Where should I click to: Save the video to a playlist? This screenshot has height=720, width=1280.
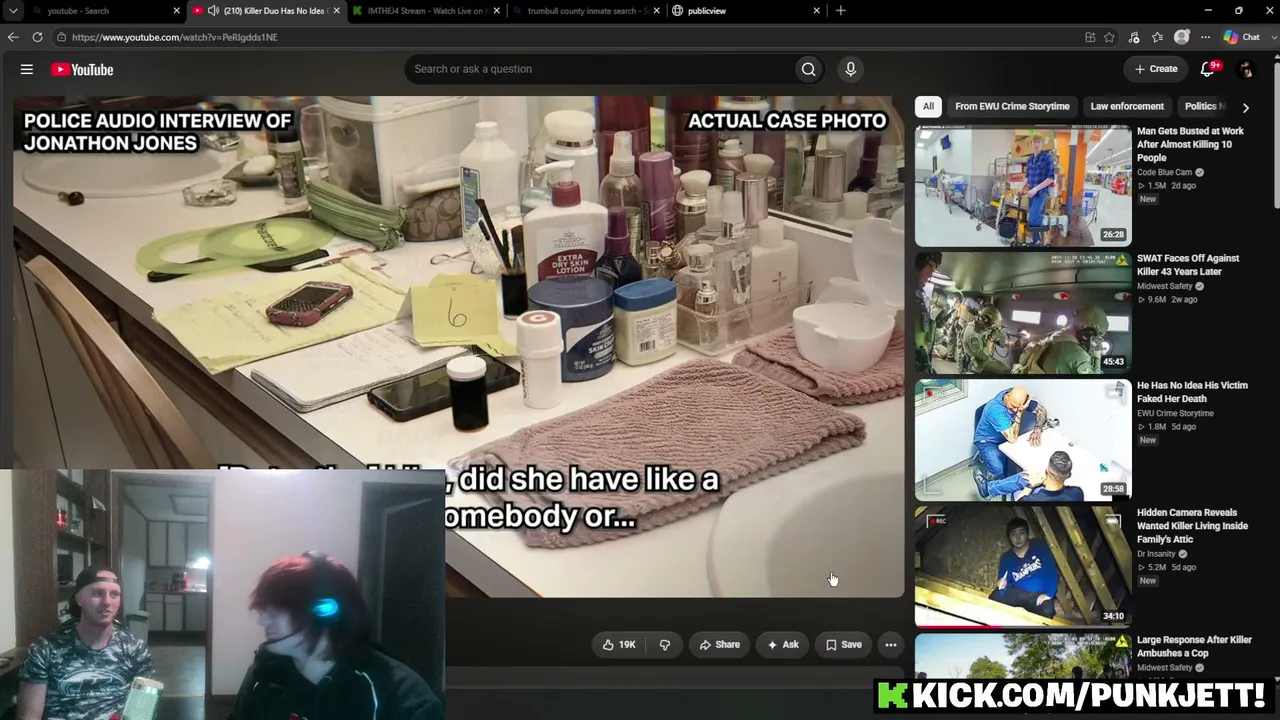pyautogui.click(x=844, y=645)
